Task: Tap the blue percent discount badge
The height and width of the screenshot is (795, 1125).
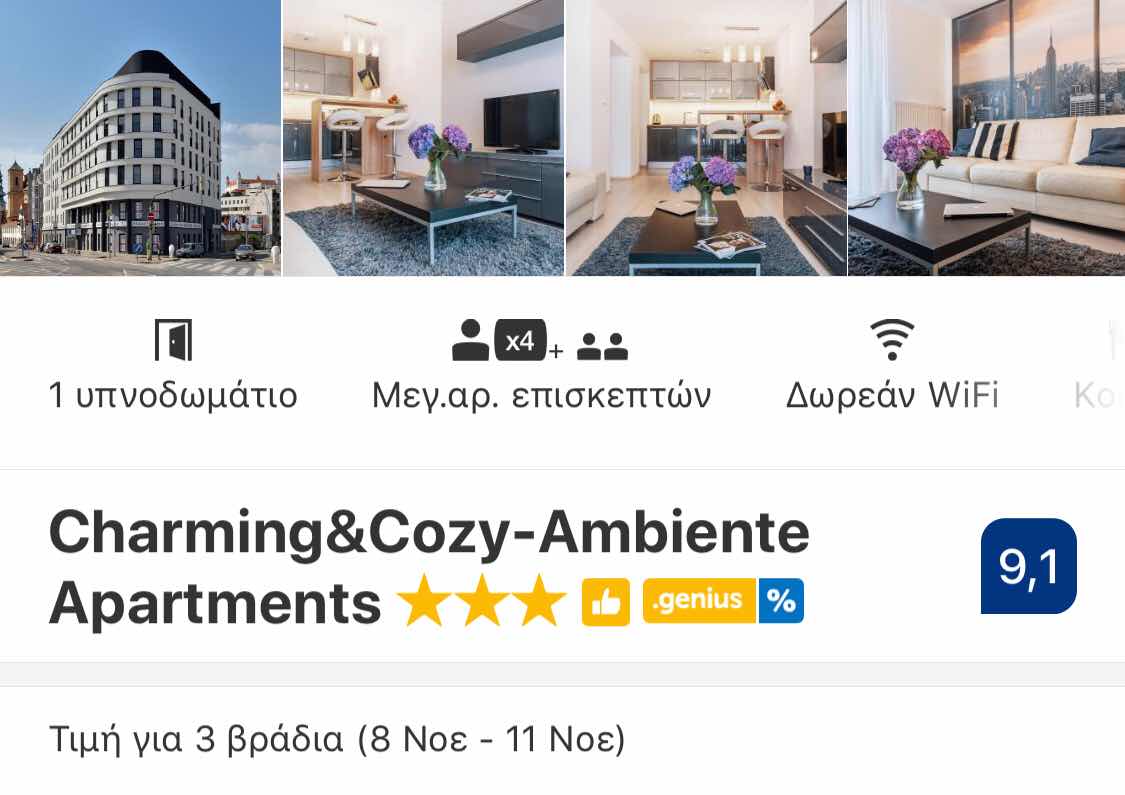Action: [x=781, y=601]
